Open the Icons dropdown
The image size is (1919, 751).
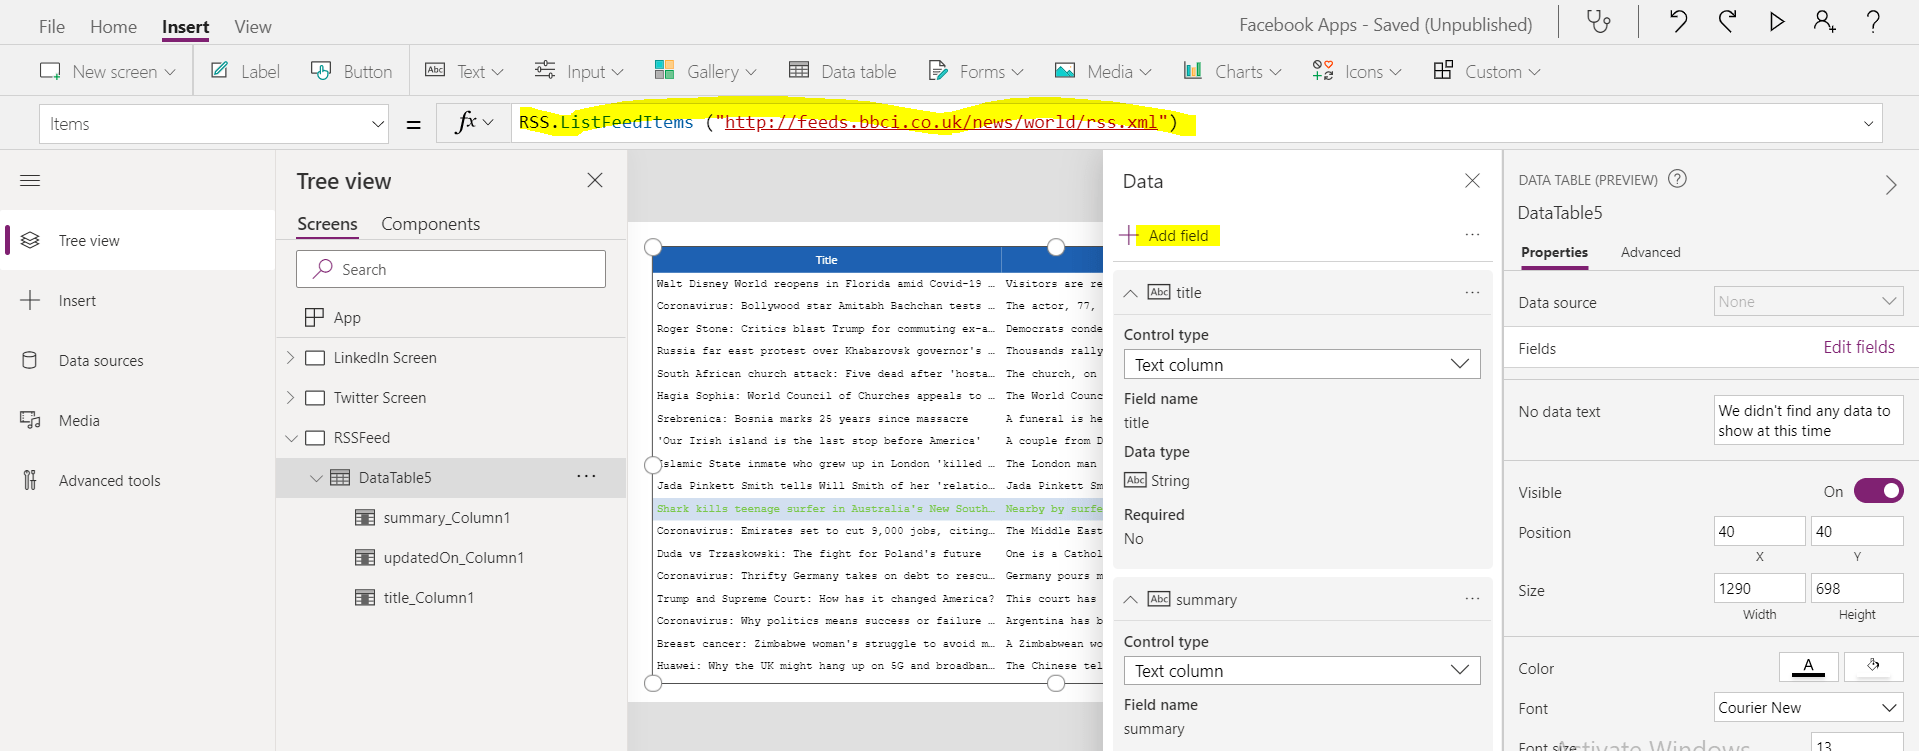click(1357, 71)
